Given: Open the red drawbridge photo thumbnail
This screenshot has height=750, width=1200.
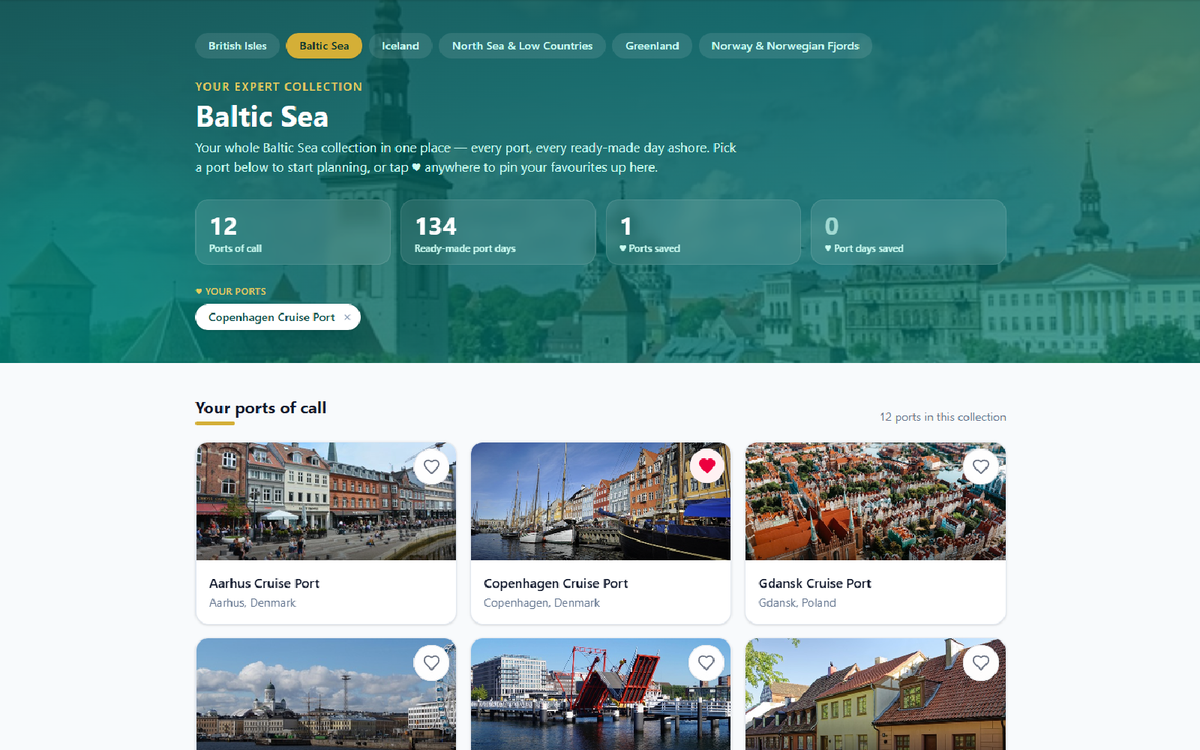Looking at the screenshot, I should pyautogui.click(x=601, y=694).
